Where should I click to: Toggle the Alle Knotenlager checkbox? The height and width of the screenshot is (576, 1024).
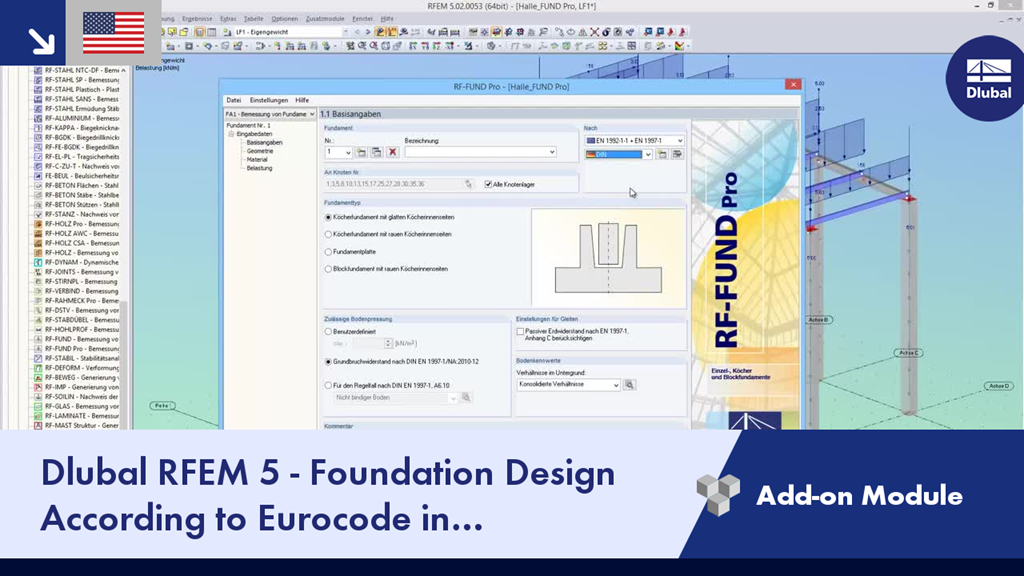pos(488,184)
